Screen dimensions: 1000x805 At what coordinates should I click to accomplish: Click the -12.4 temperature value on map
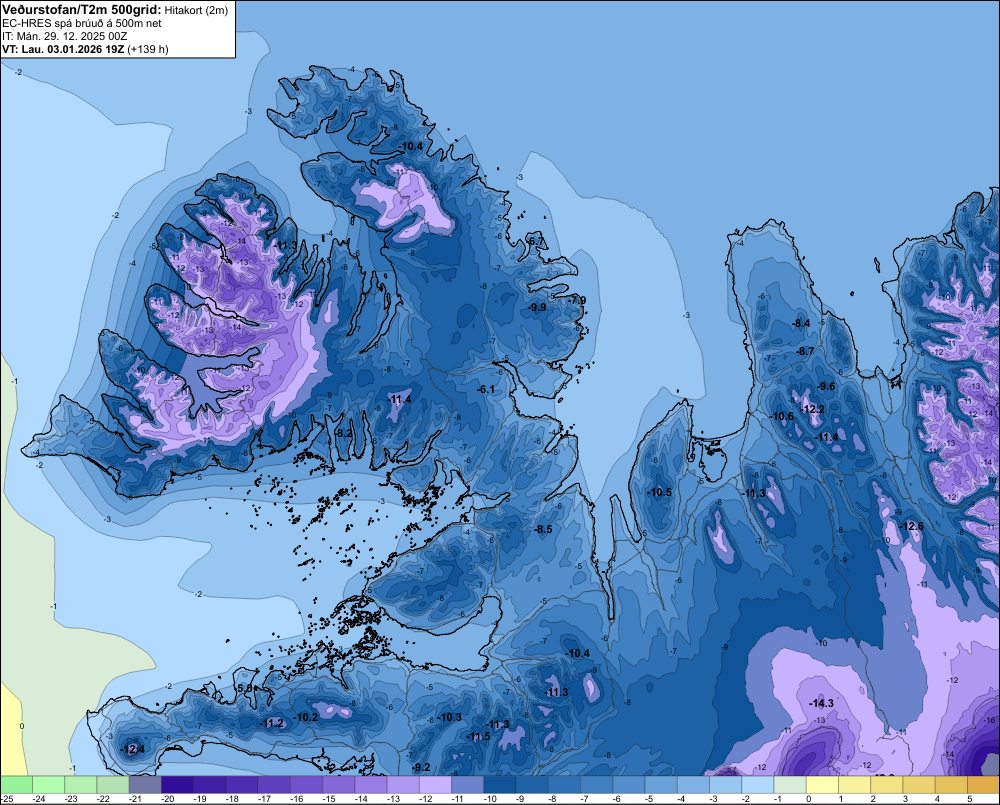[x=133, y=749]
